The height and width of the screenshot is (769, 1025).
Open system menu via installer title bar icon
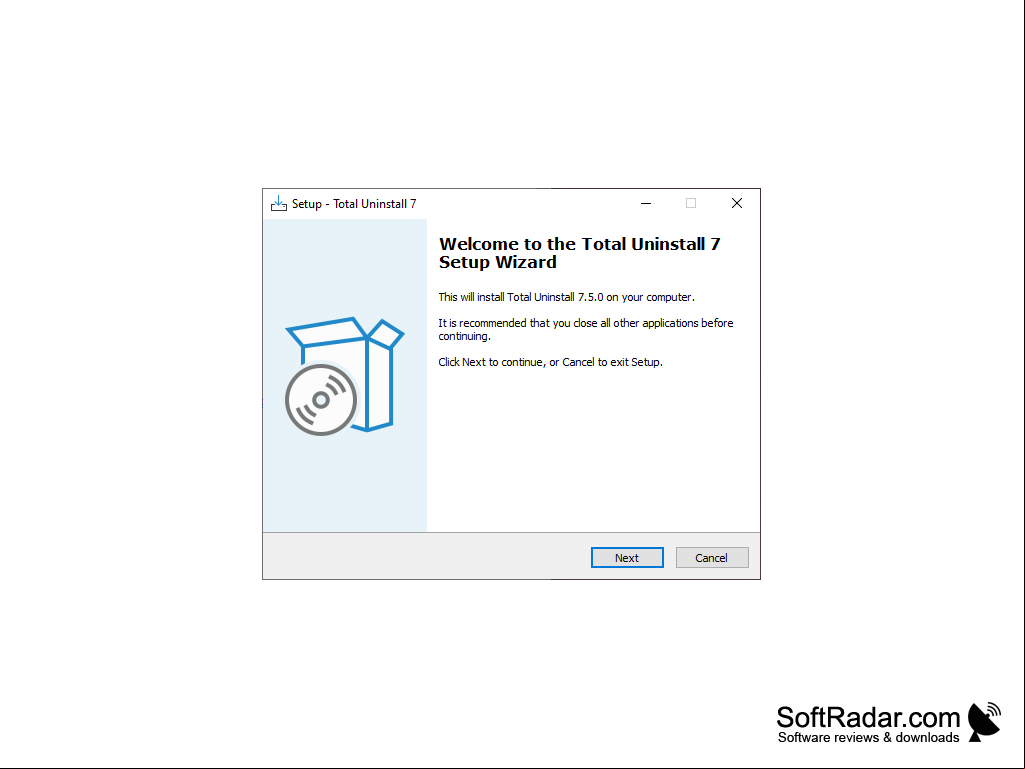point(278,203)
